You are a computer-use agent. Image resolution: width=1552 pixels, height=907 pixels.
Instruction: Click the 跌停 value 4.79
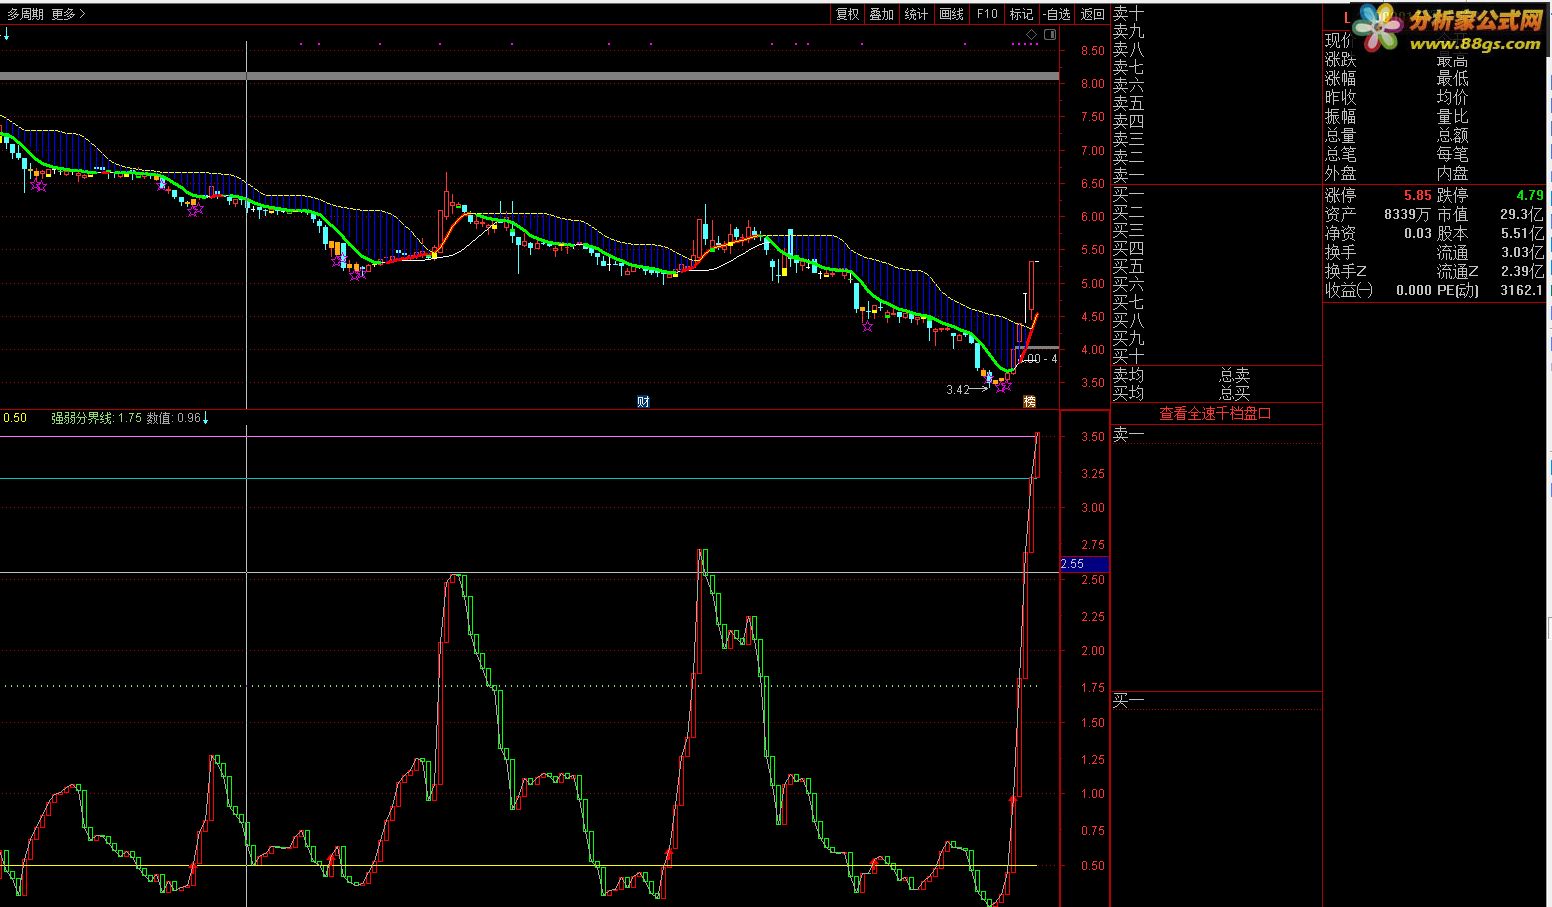click(1529, 196)
